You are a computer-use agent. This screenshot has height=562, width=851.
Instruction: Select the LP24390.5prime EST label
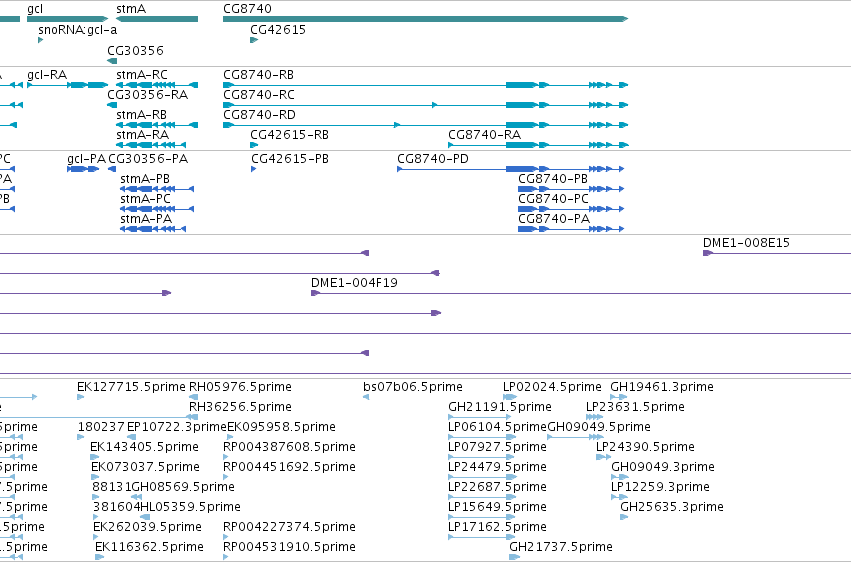[645, 447]
